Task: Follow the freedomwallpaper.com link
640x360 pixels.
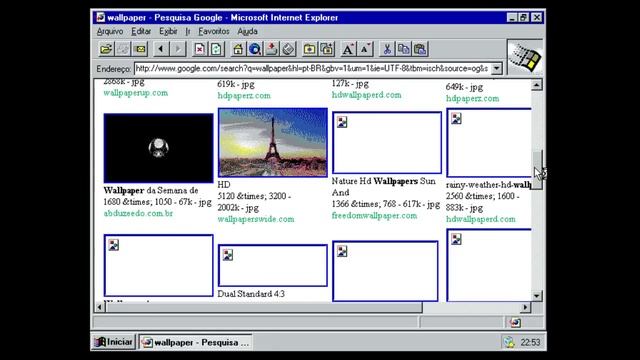Action: (374, 216)
